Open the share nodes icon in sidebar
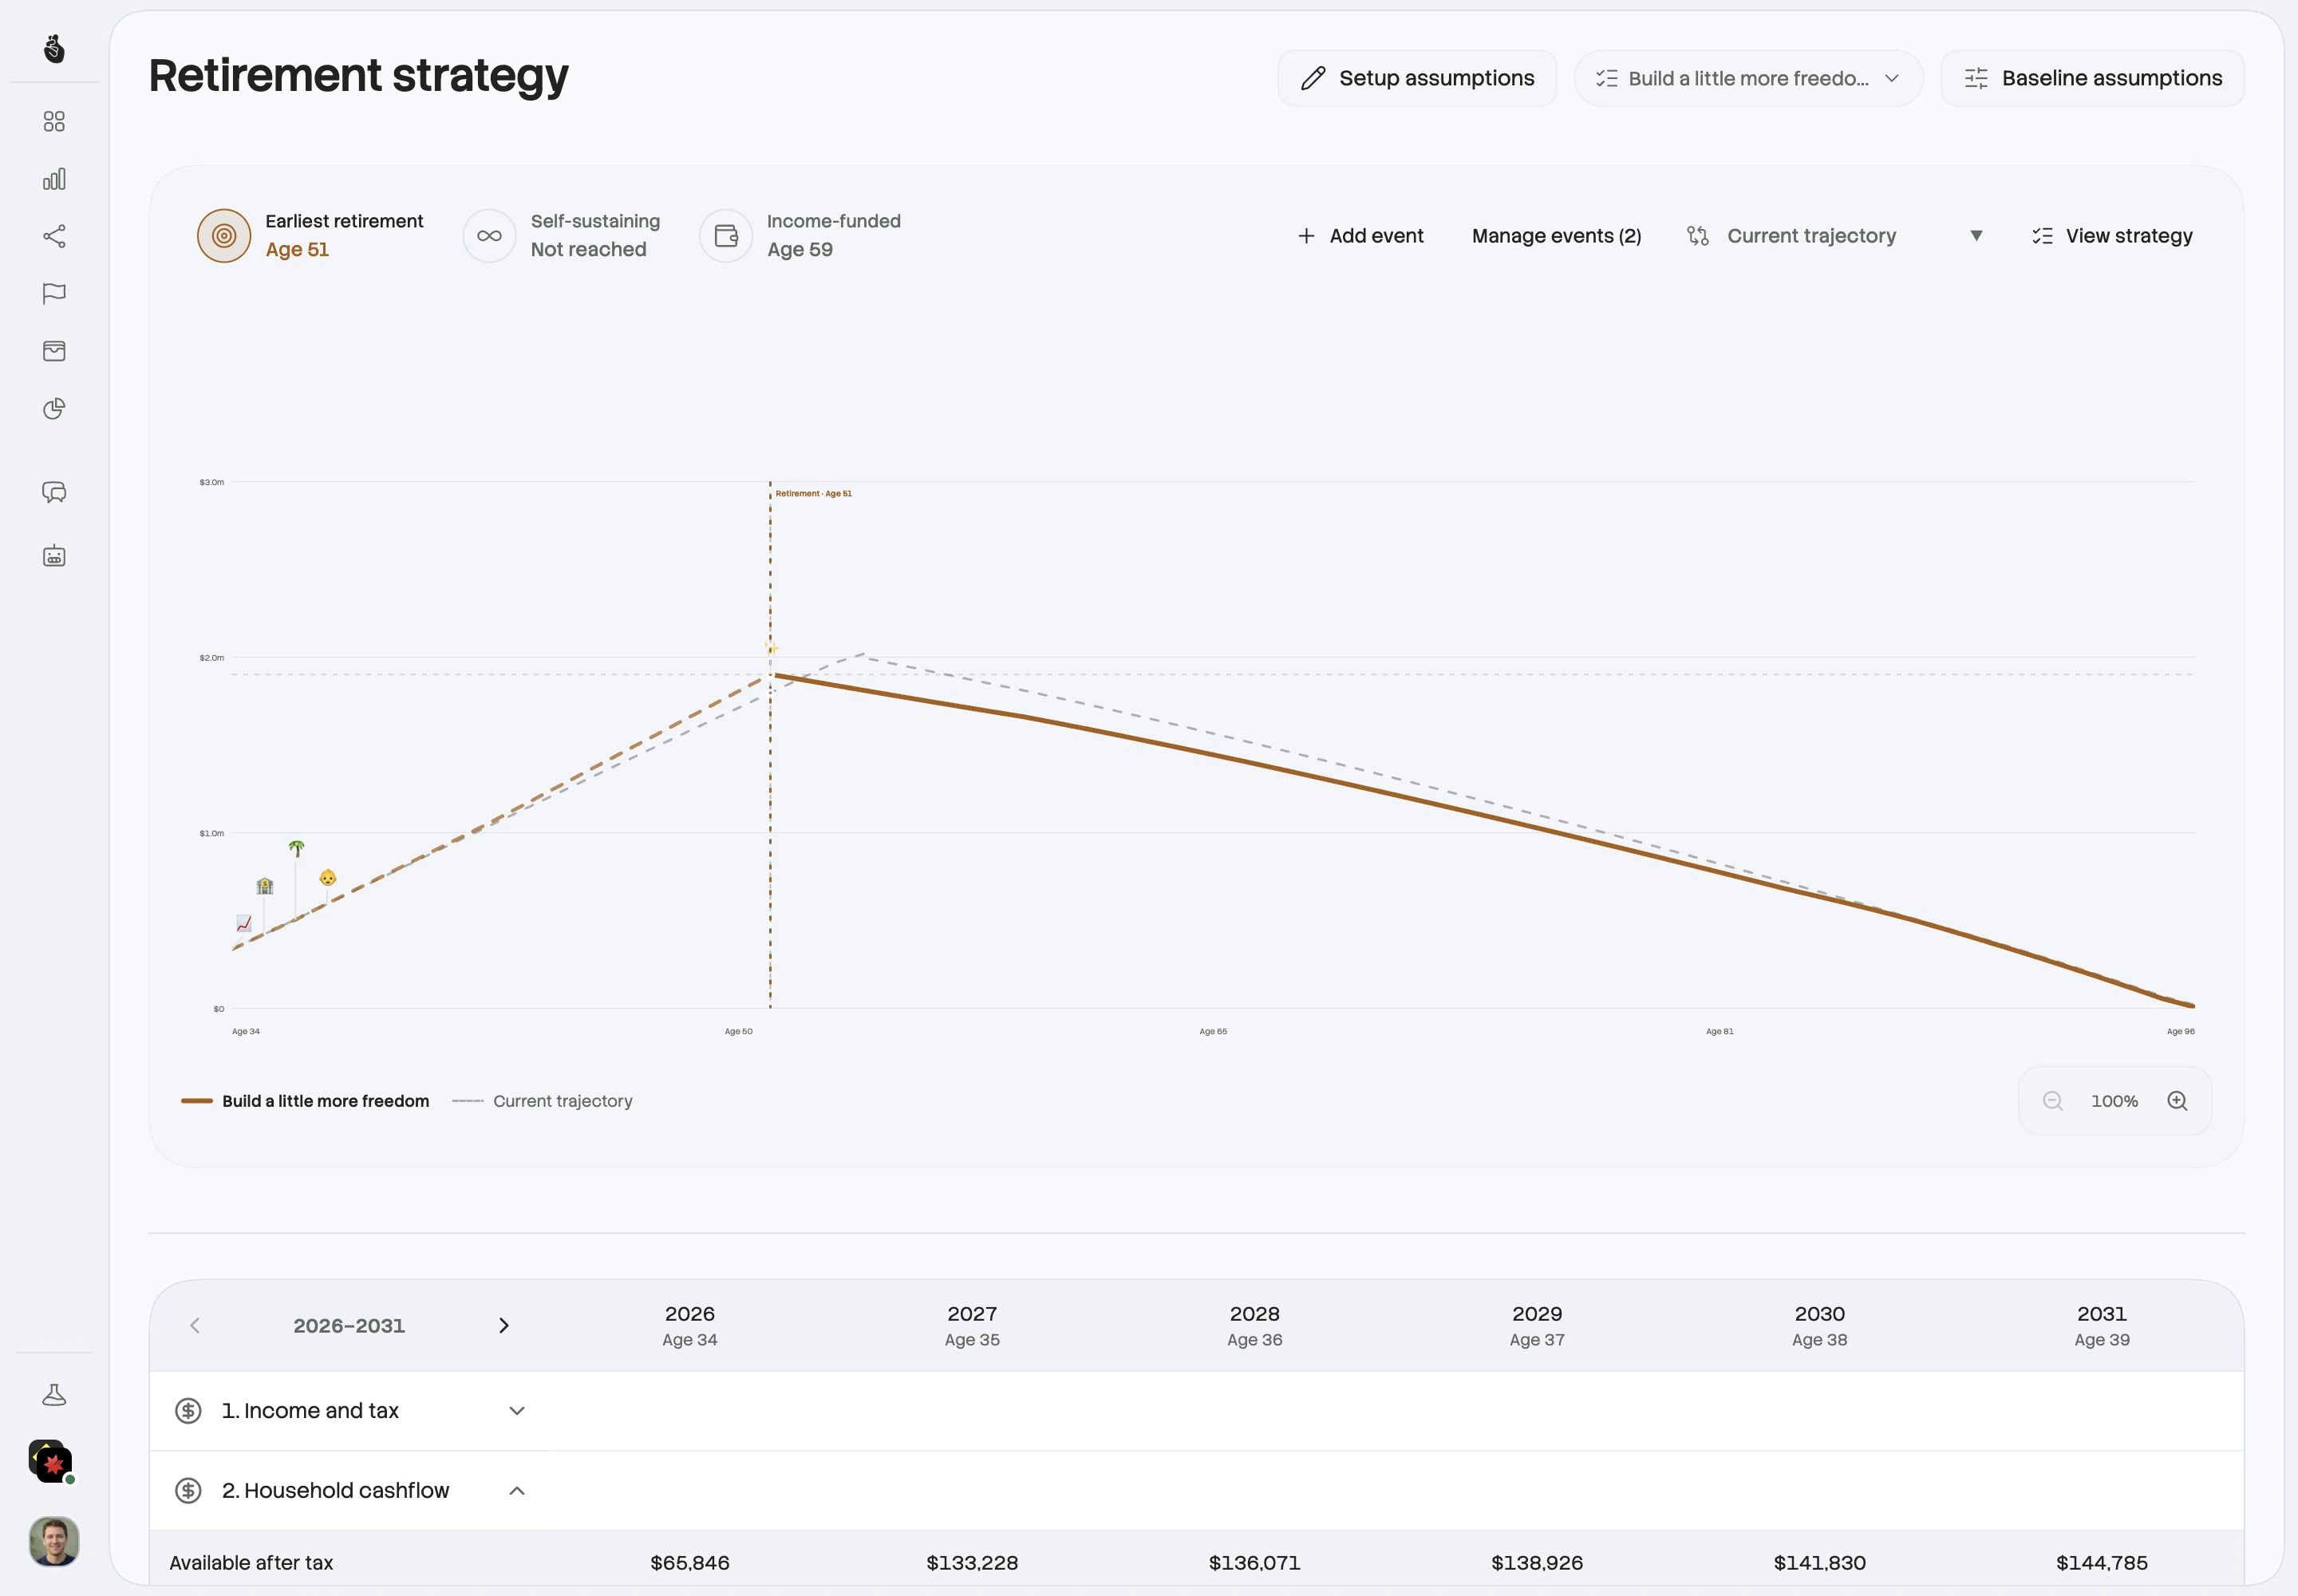 click(54, 236)
